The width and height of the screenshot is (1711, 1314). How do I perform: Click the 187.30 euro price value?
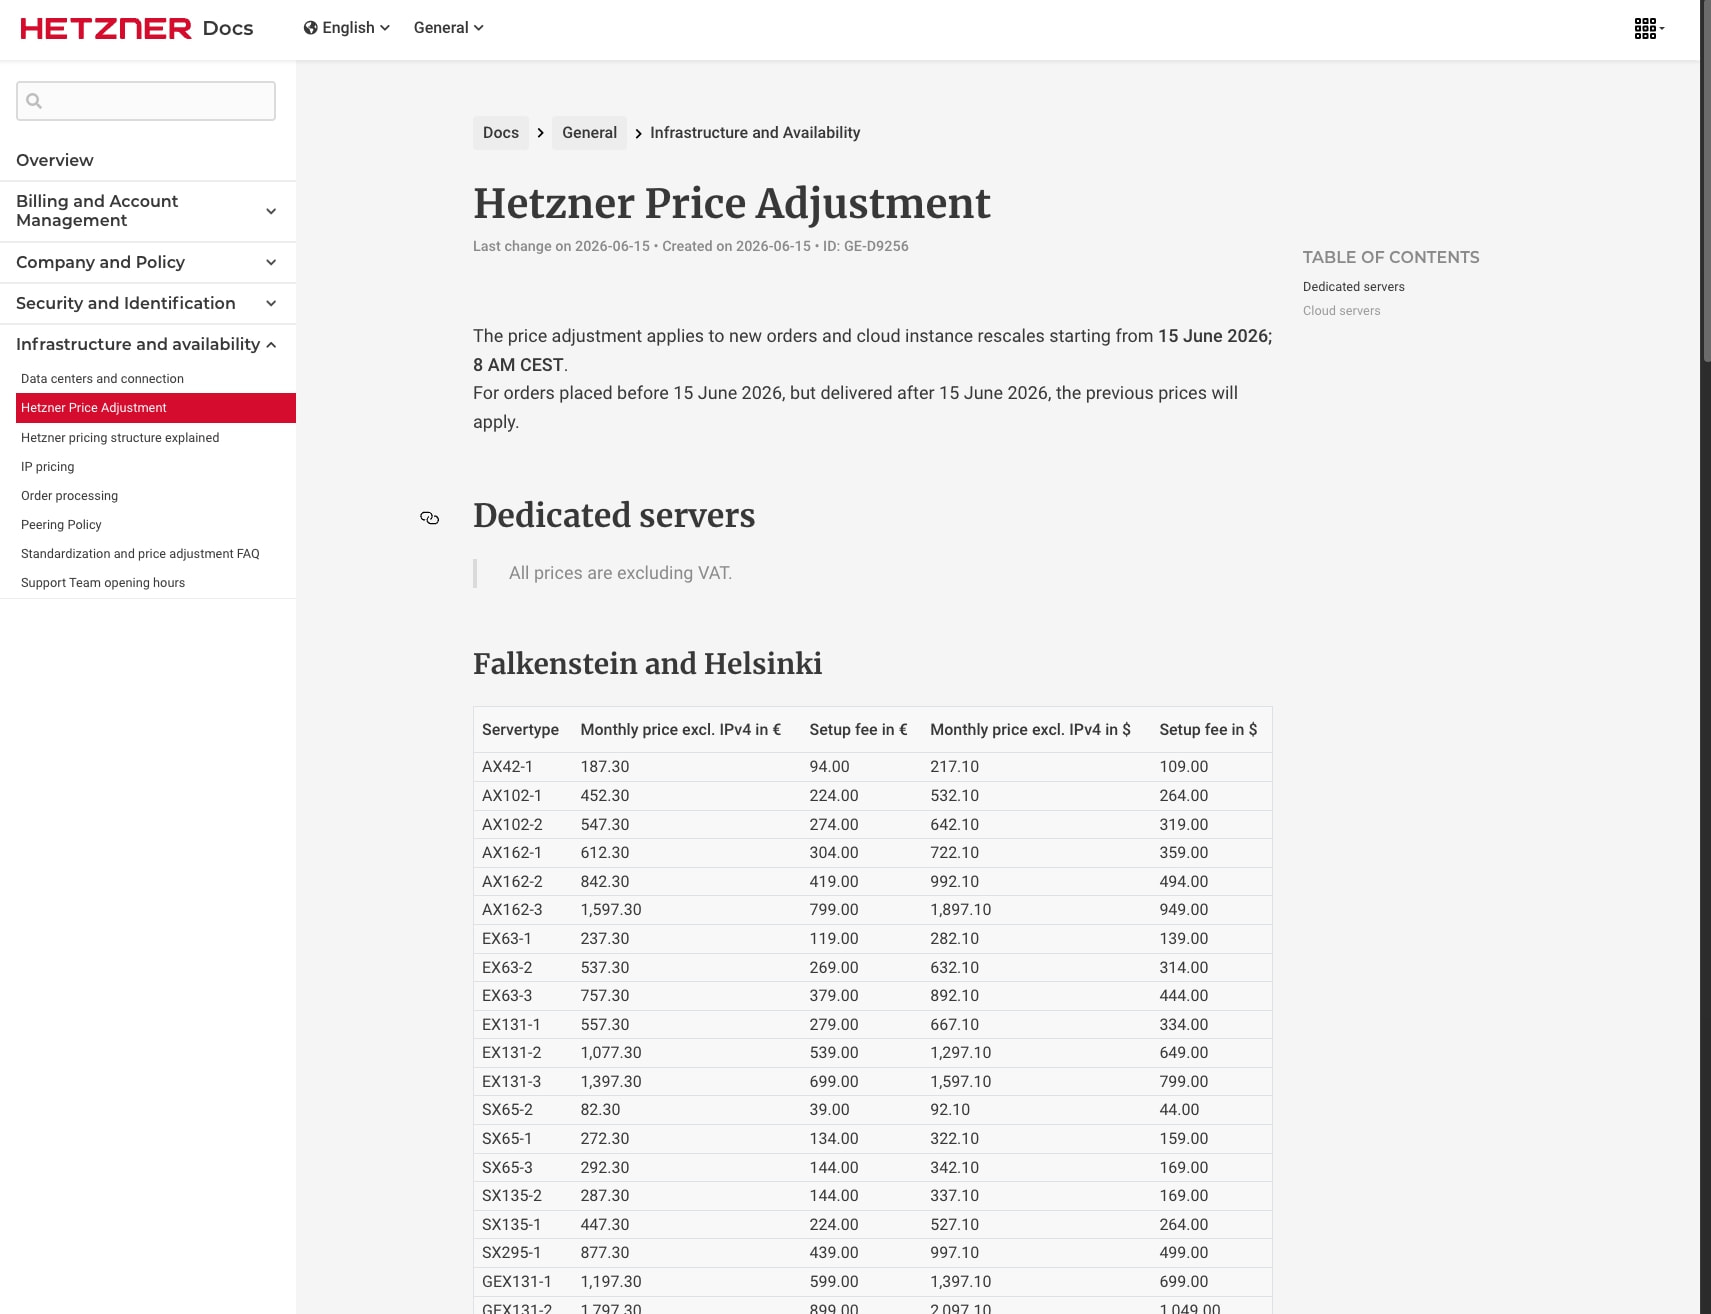[605, 767]
